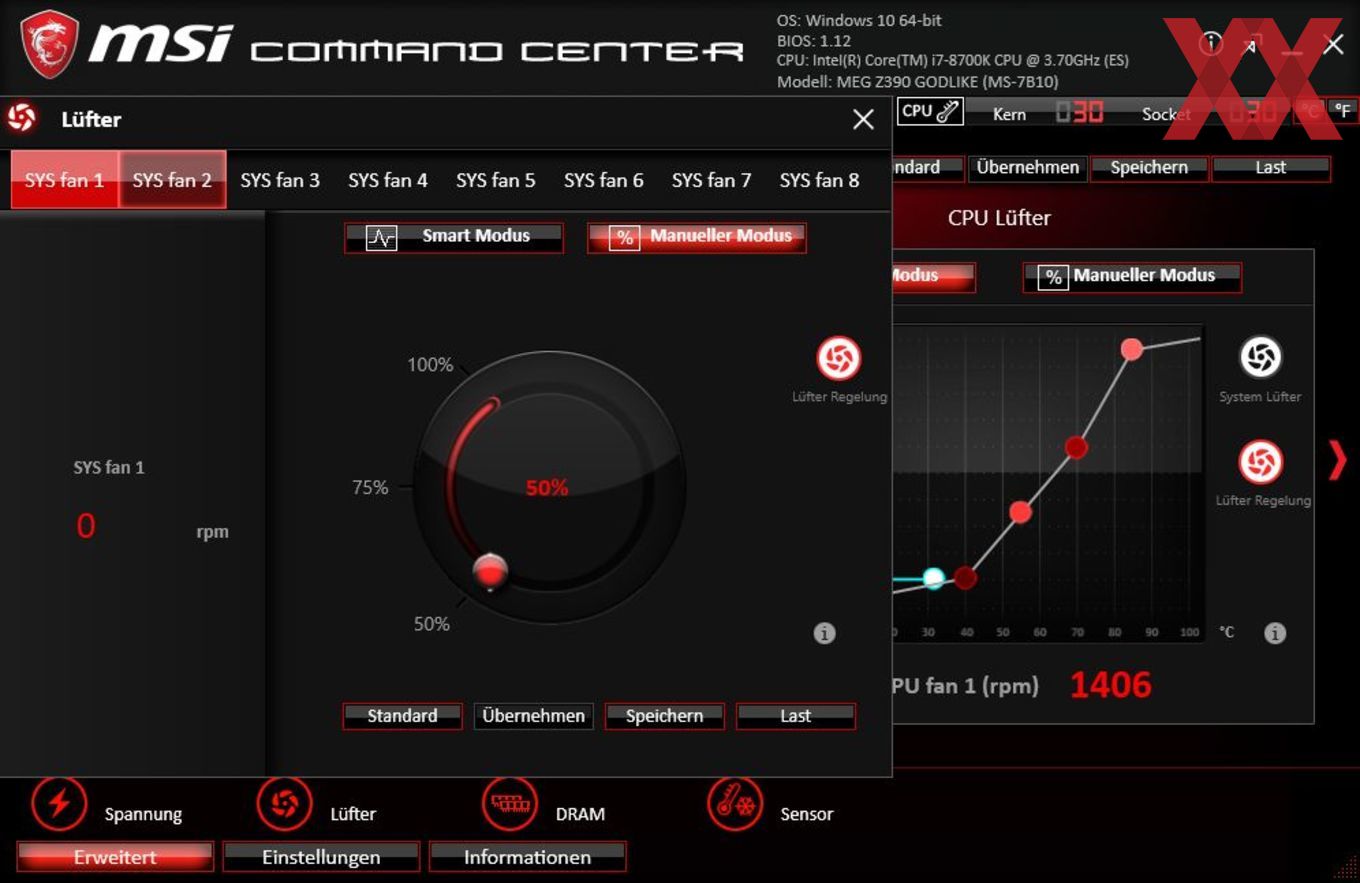Open the System Lüfter icon

coord(1260,358)
